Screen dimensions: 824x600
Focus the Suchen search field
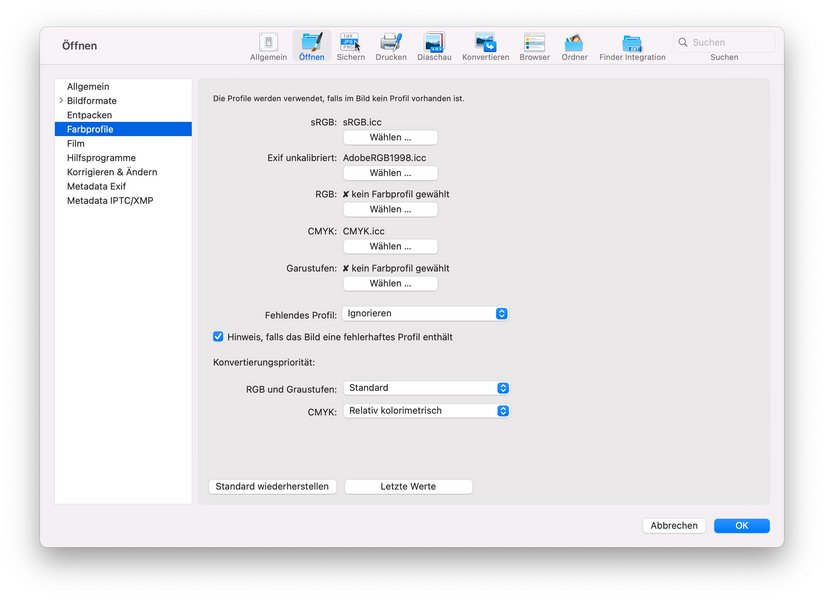coord(724,42)
